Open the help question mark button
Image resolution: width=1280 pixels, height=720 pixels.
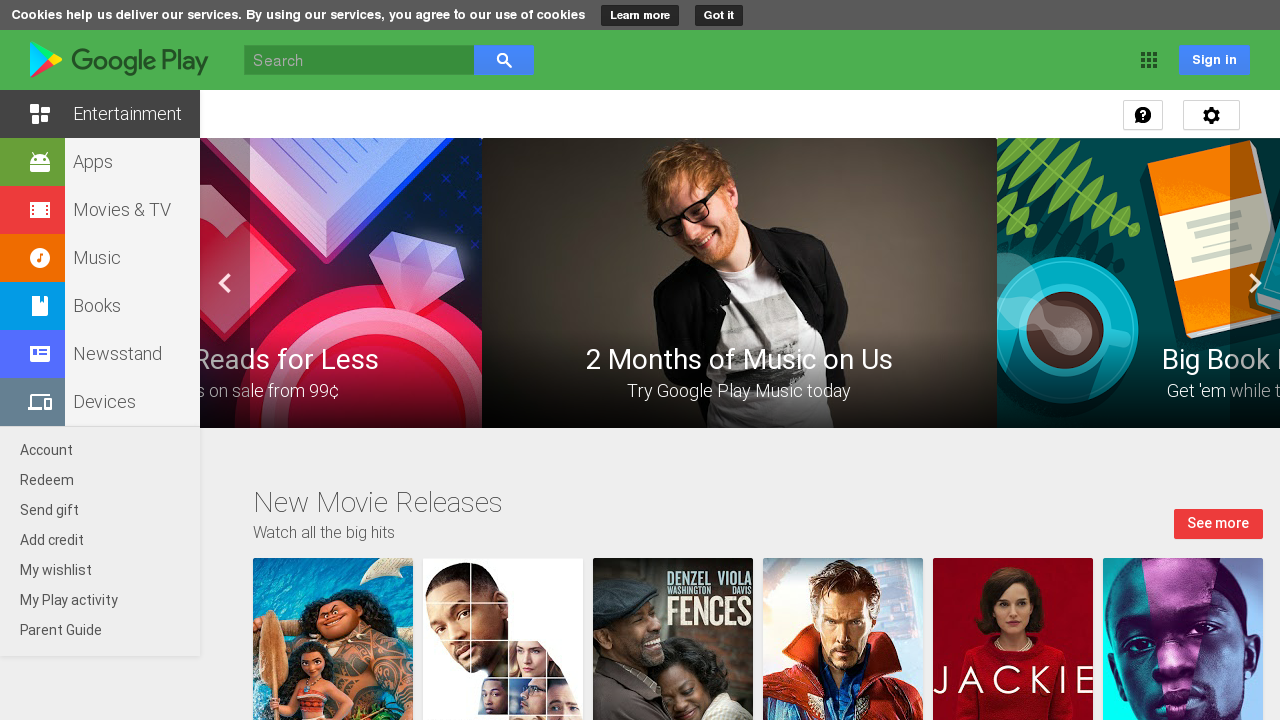point(1143,115)
